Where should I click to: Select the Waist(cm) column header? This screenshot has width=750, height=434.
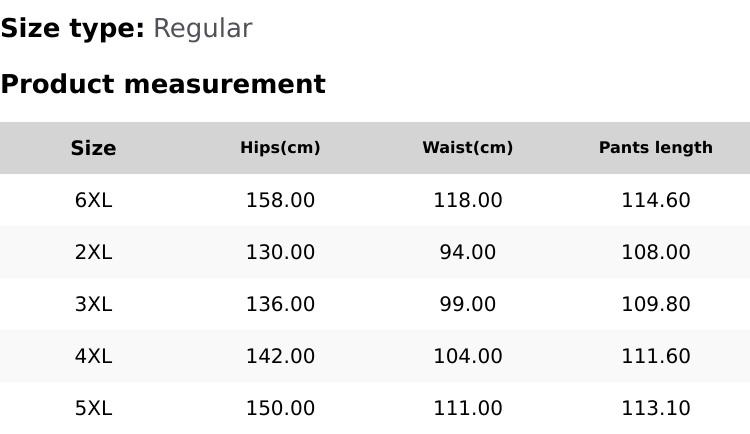[x=467, y=148]
